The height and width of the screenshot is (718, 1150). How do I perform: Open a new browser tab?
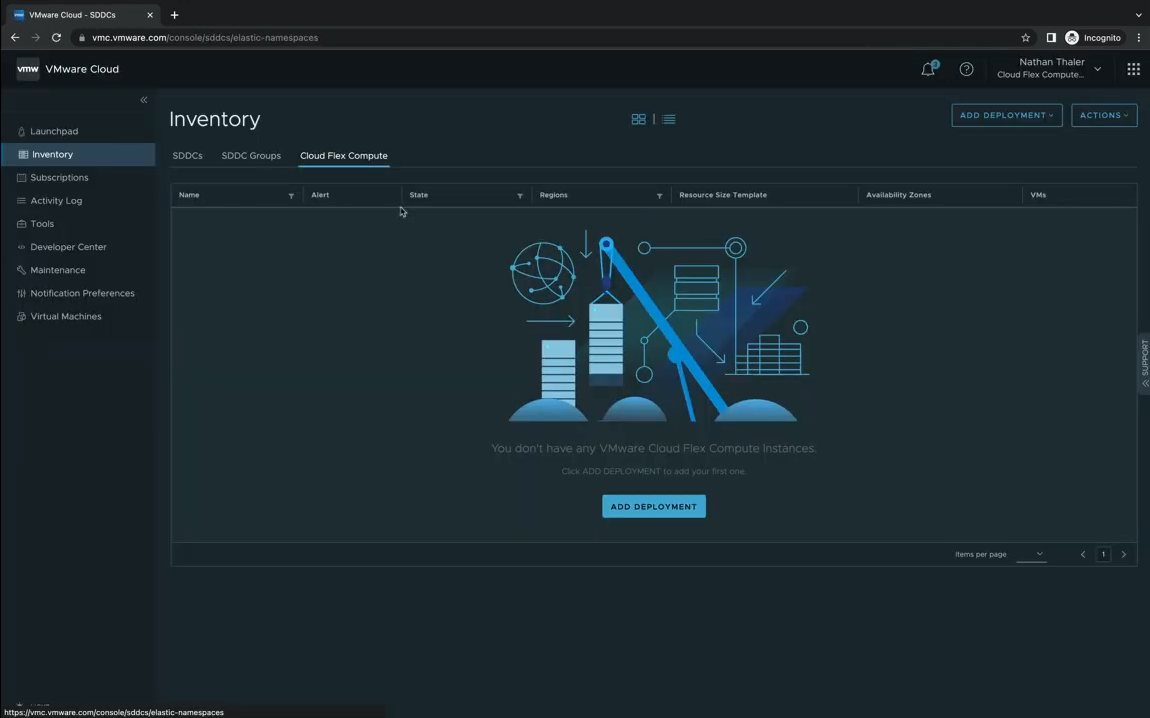point(175,15)
